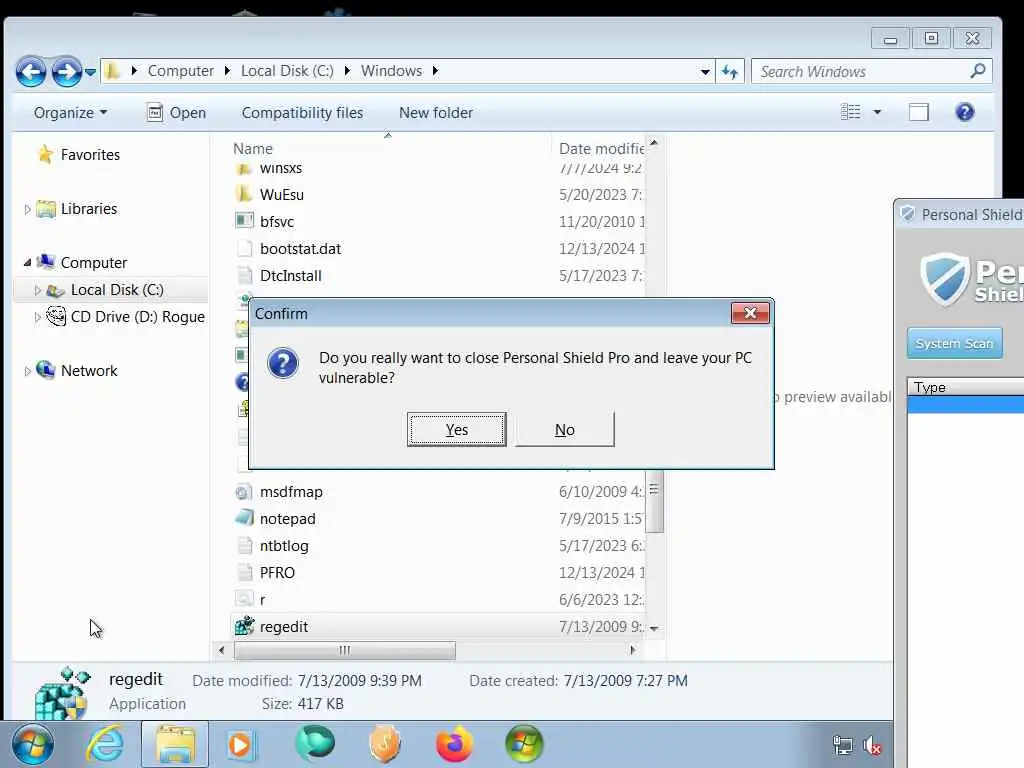This screenshot has width=1024, height=768.
Task: Click Yes in the Confirm dialog
Action: pyautogui.click(x=456, y=429)
